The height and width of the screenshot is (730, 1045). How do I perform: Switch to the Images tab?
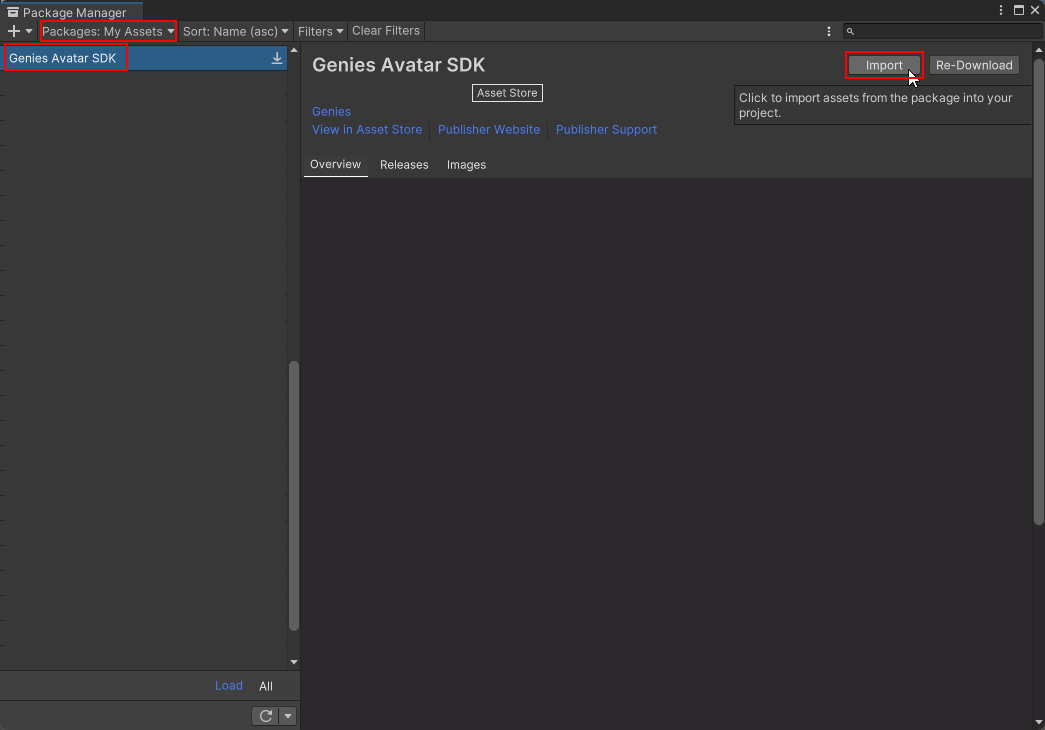tap(466, 165)
